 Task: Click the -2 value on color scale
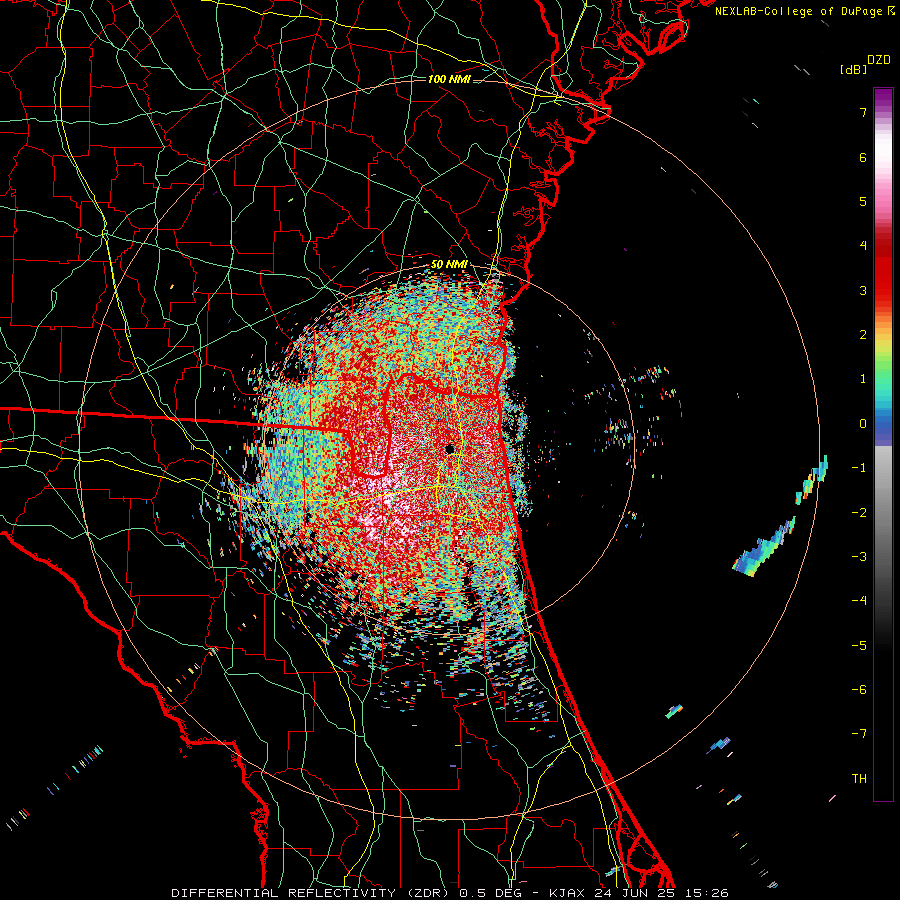(859, 513)
